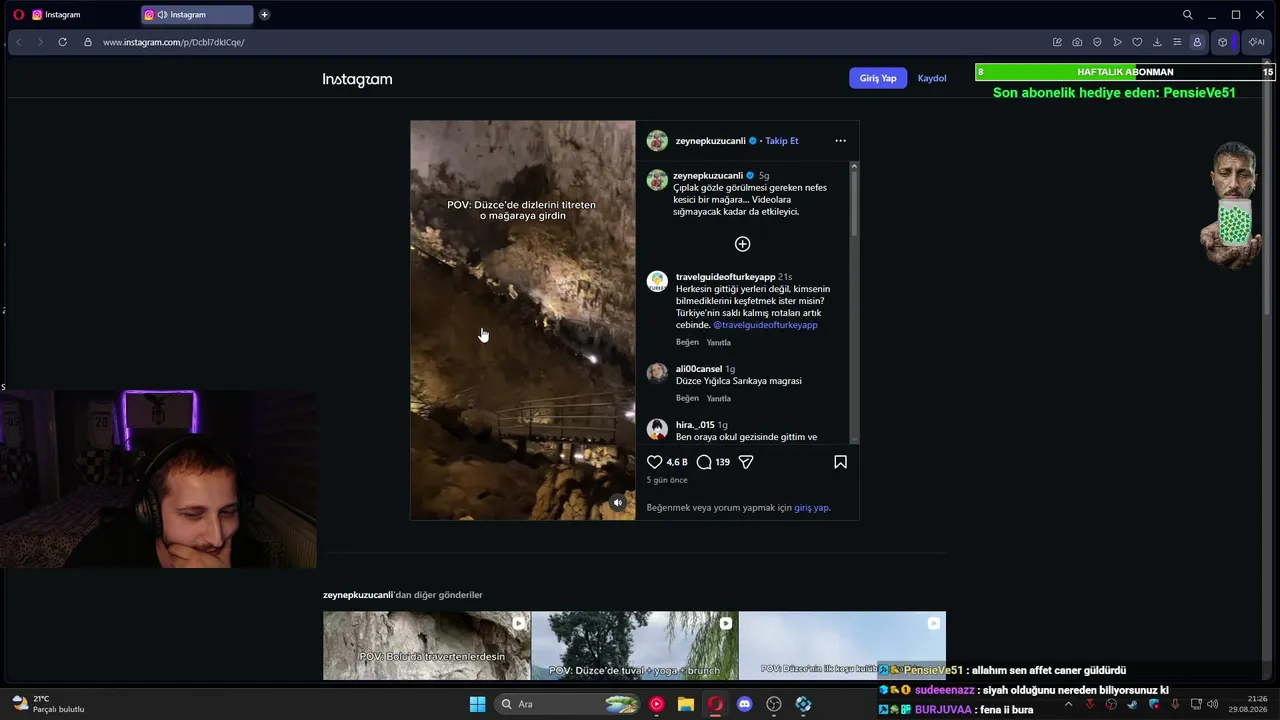
Task: Open Opera easy setup menu
Action: [x=1177, y=42]
